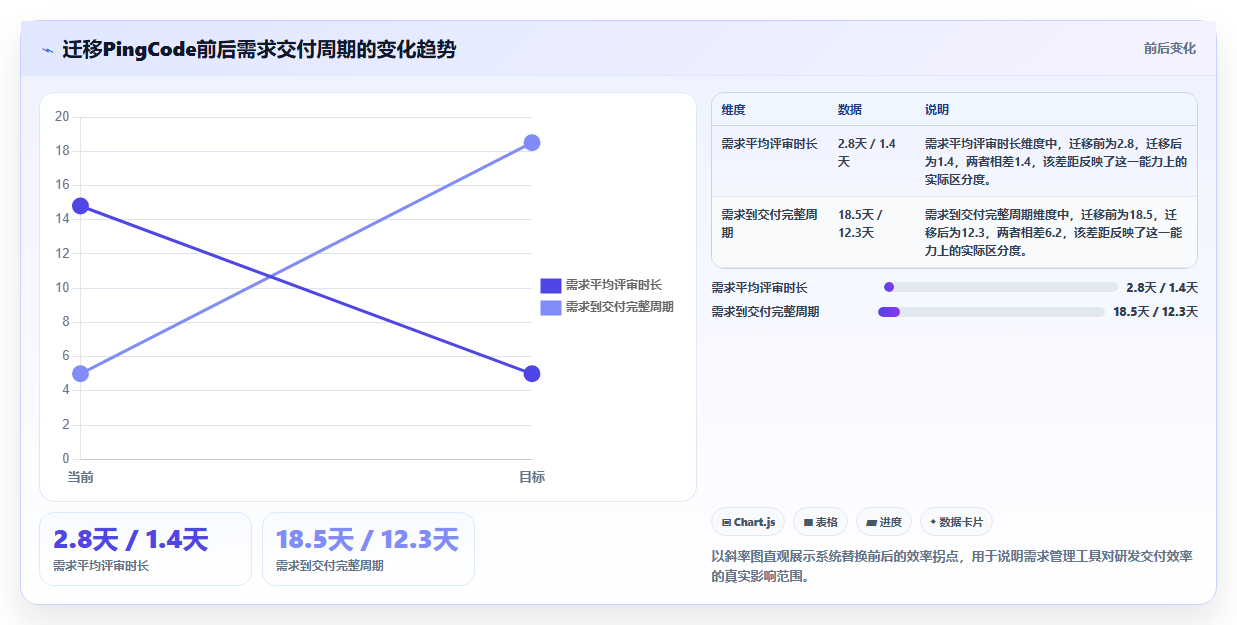
Task: Click the 需求到交付完整周期 data point at 当前
Action: tap(80, 374)
